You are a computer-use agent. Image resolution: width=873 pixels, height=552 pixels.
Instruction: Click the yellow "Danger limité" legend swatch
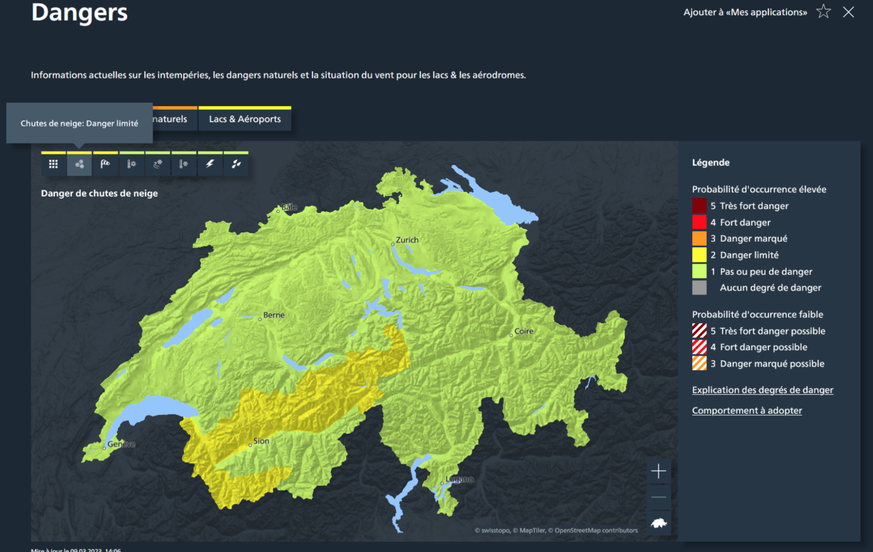[x=699, y=255]
